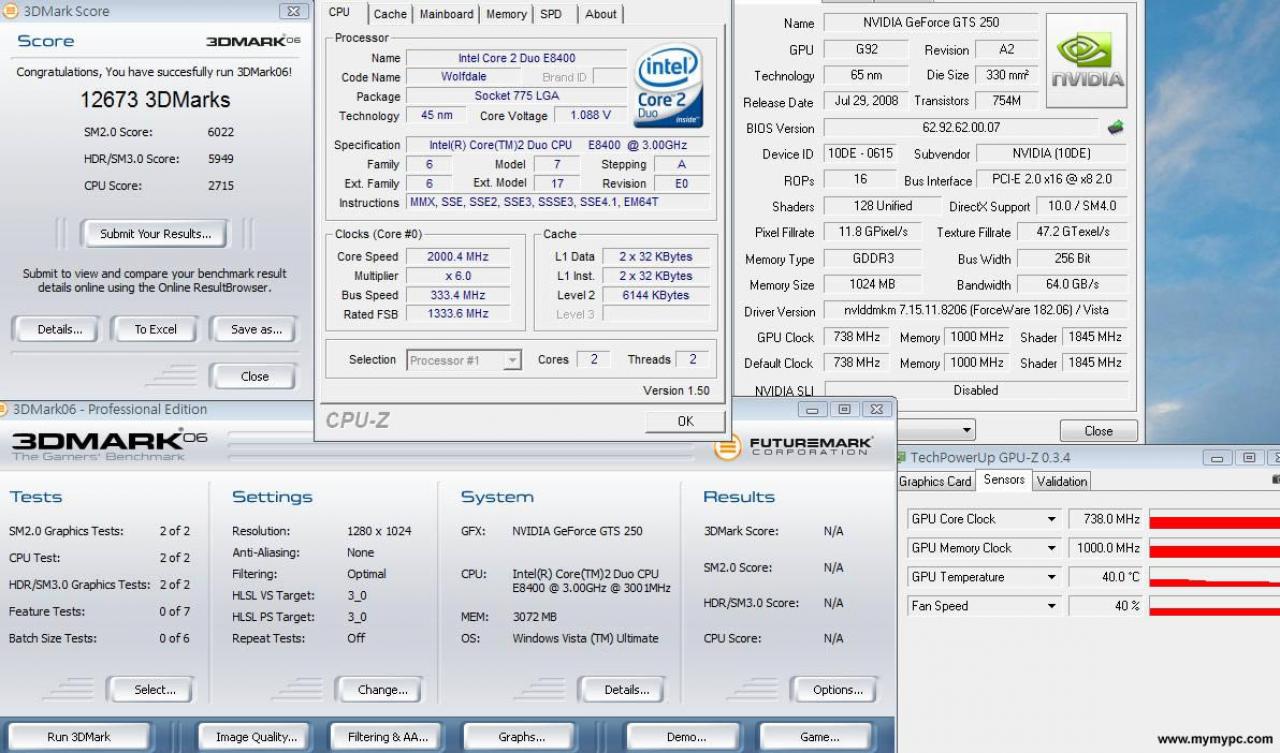Open GPU-Z graphics card selector dropdown
This screenshot has width=1280, height=753.
pyautogui.click(x=967, y=430)
